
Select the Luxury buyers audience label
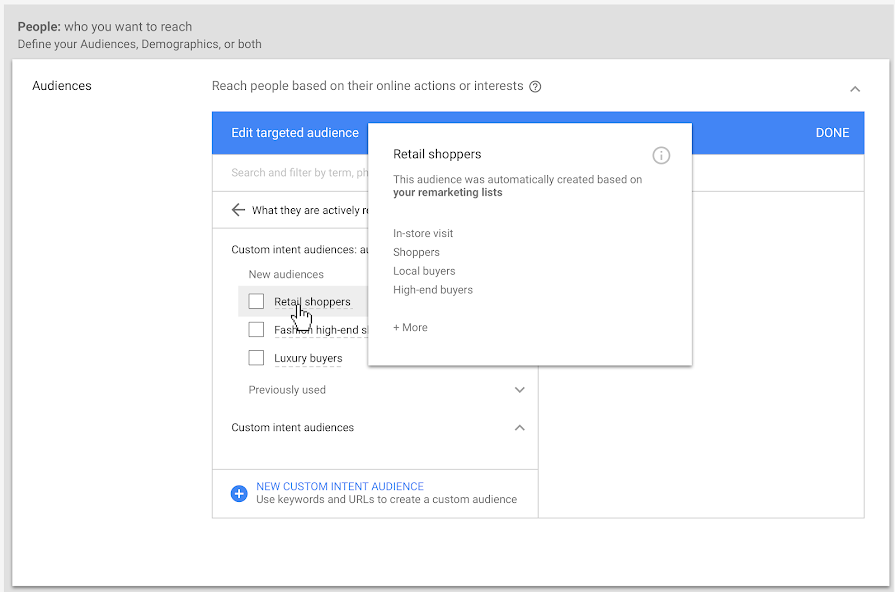(308, 358)
